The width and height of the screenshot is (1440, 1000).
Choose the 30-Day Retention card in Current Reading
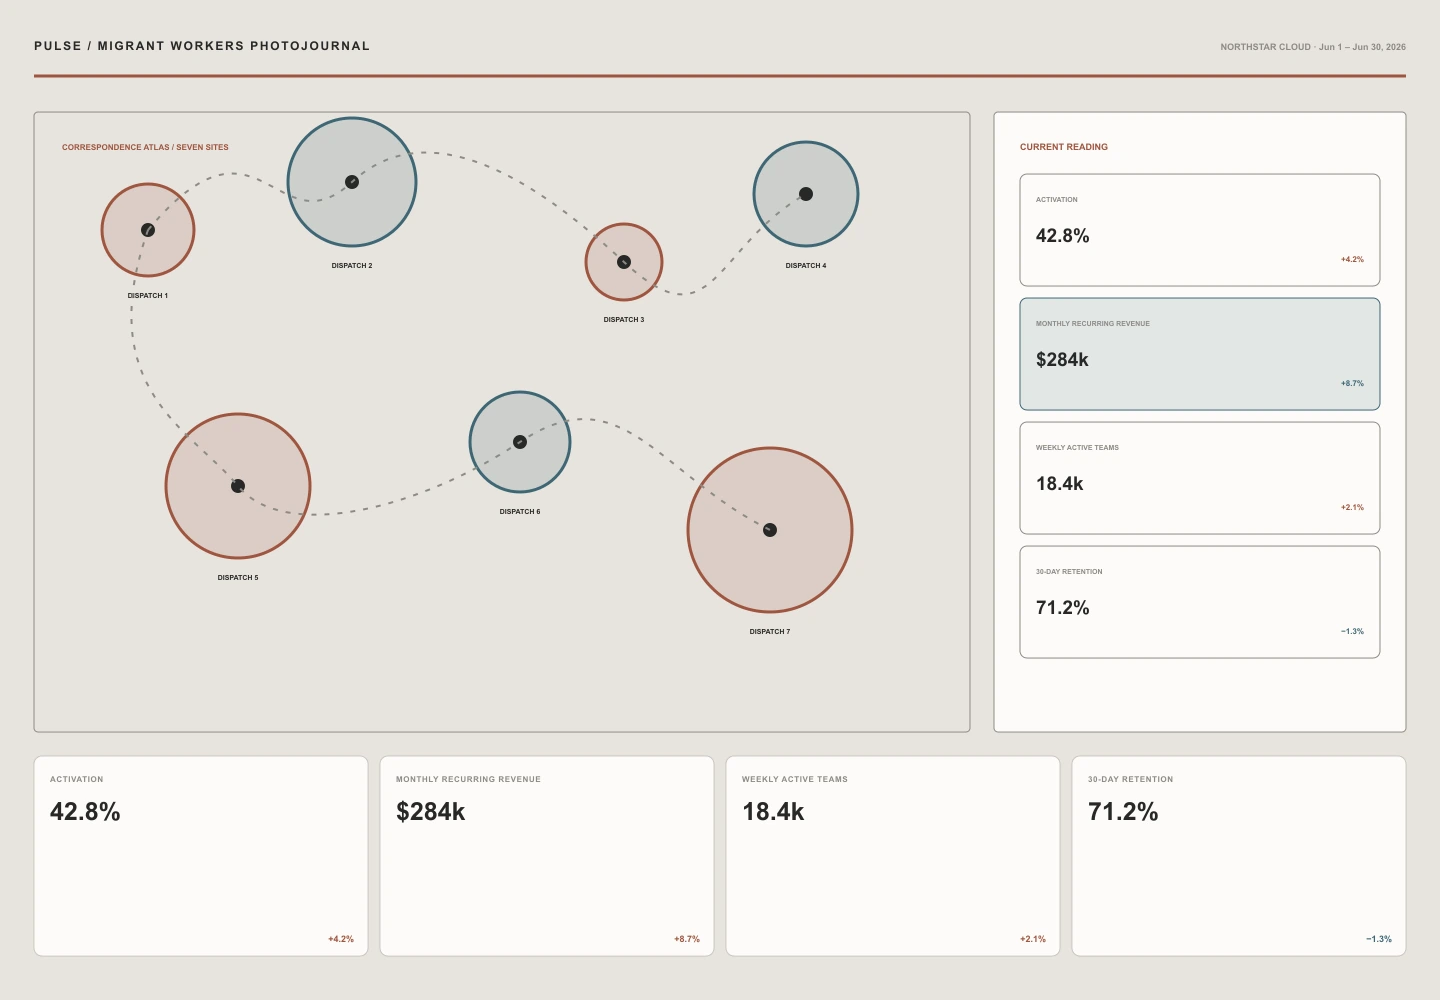pyautogui.click(x=1200, y=602)
